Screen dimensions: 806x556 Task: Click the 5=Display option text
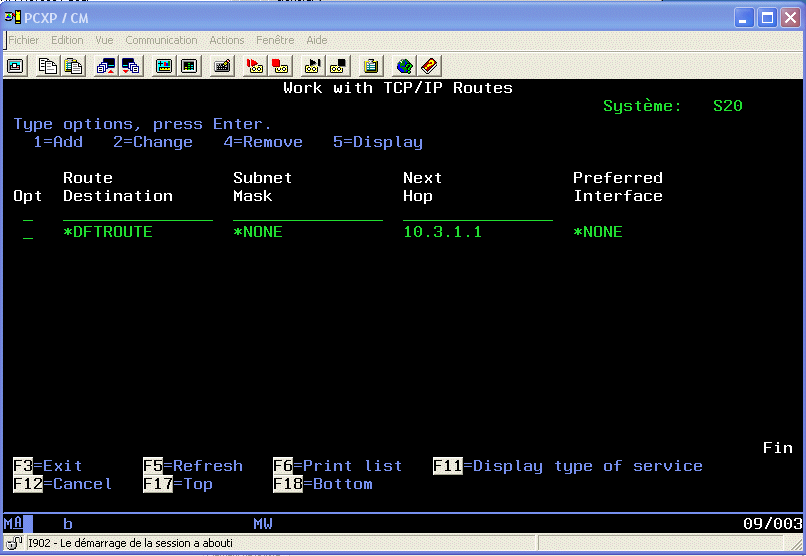[378, 142]
